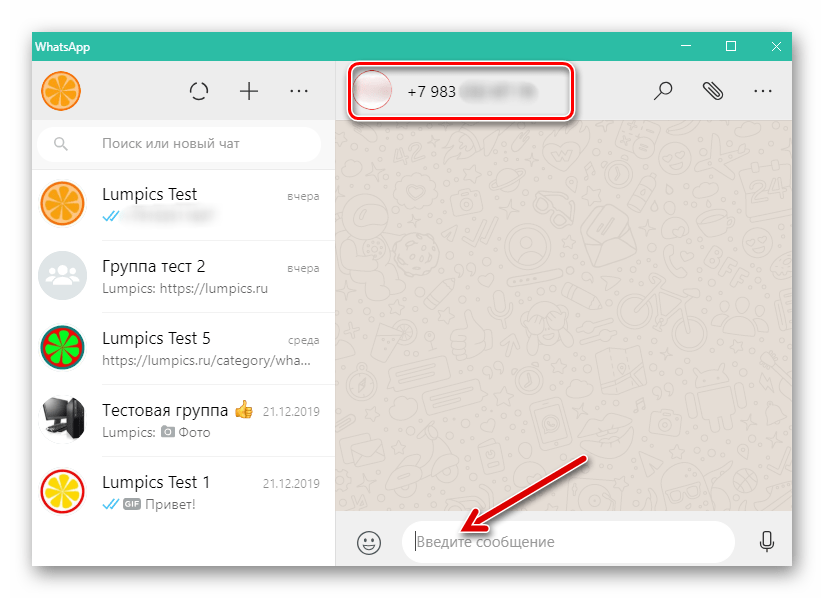
Task: Open the left panel three-dots menu
Action: [298, 91]
